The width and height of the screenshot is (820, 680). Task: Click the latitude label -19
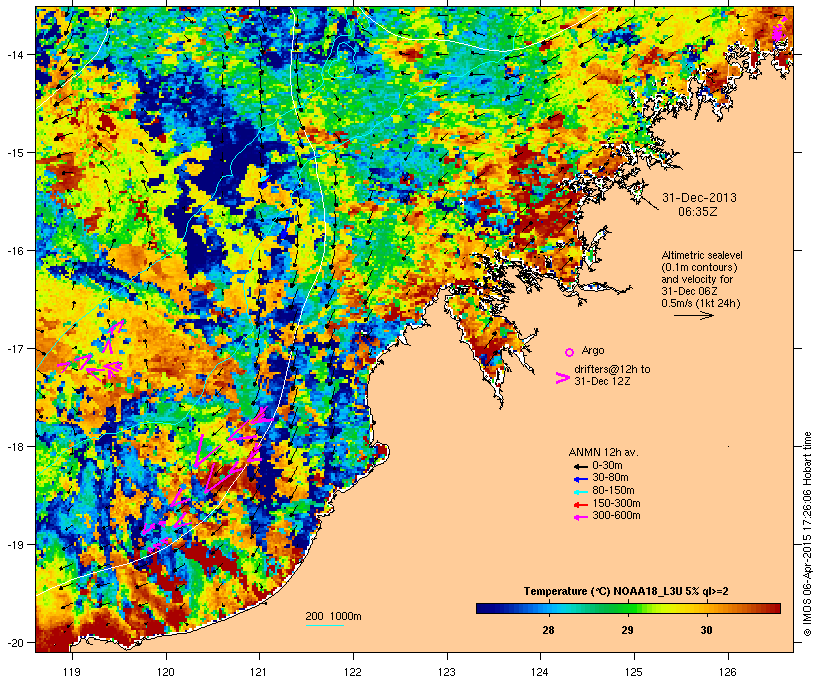(x=14, y=545)
